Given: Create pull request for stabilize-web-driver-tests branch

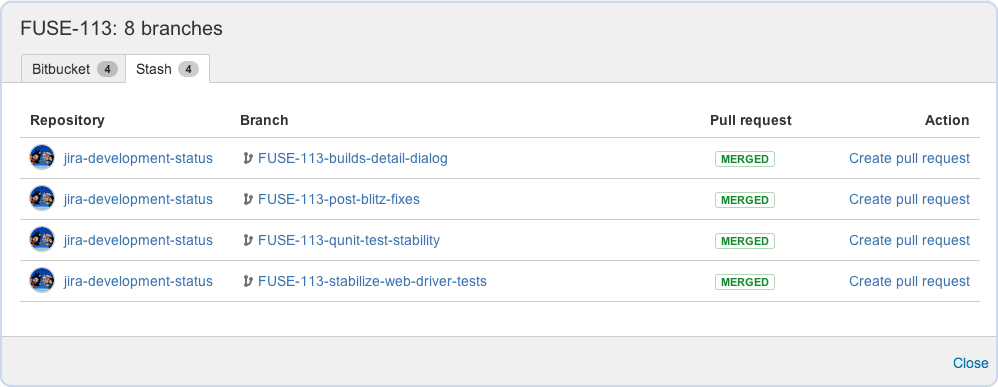Looking at the screenshot, I should point(910,281).
